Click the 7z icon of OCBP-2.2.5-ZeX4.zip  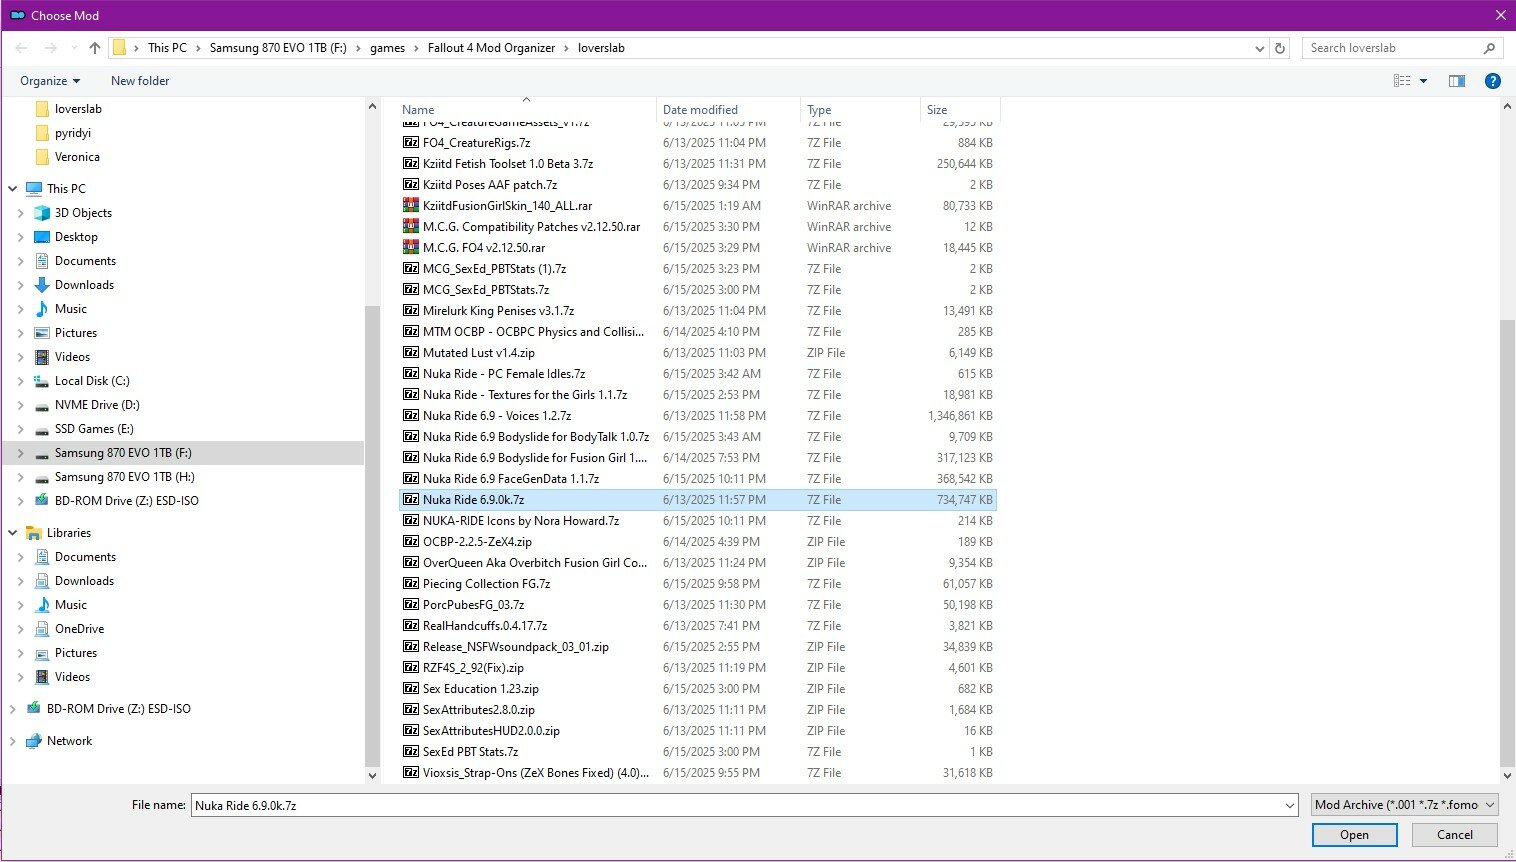(x=410, y=541)
